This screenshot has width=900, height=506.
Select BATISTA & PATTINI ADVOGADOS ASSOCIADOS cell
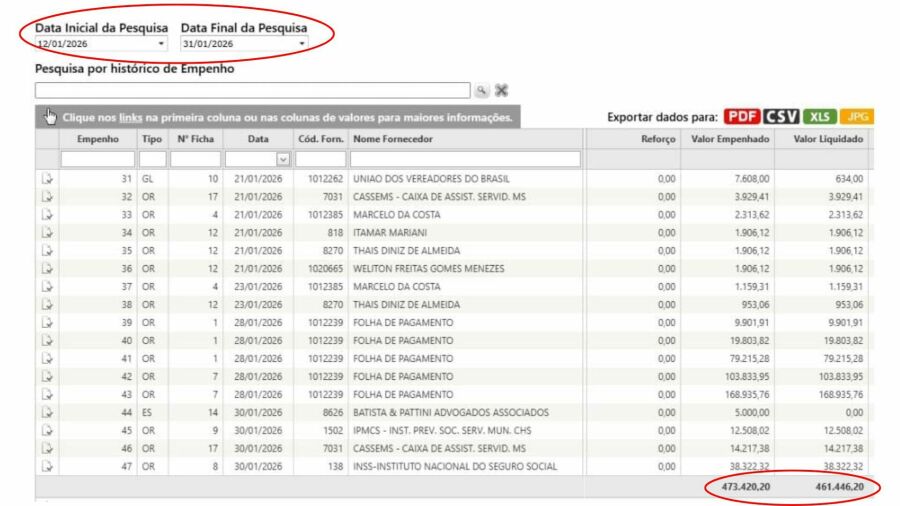pyautogui.click(x=451, y=412)
